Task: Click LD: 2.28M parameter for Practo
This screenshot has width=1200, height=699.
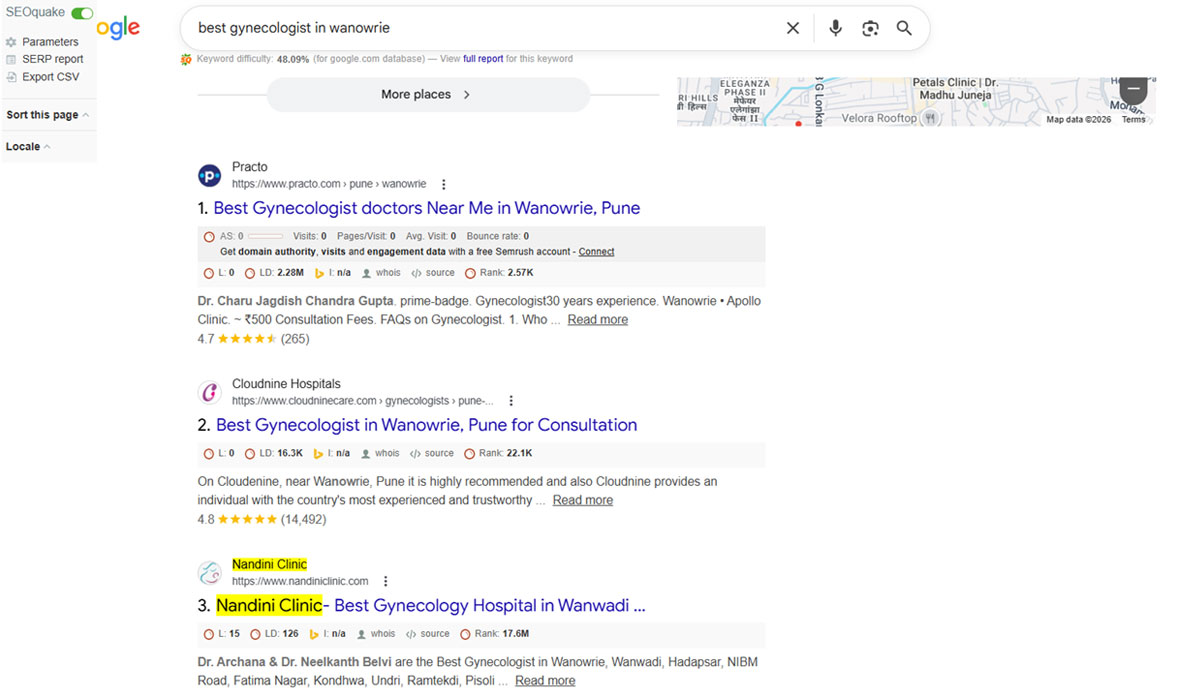Action: click(275, 273)
